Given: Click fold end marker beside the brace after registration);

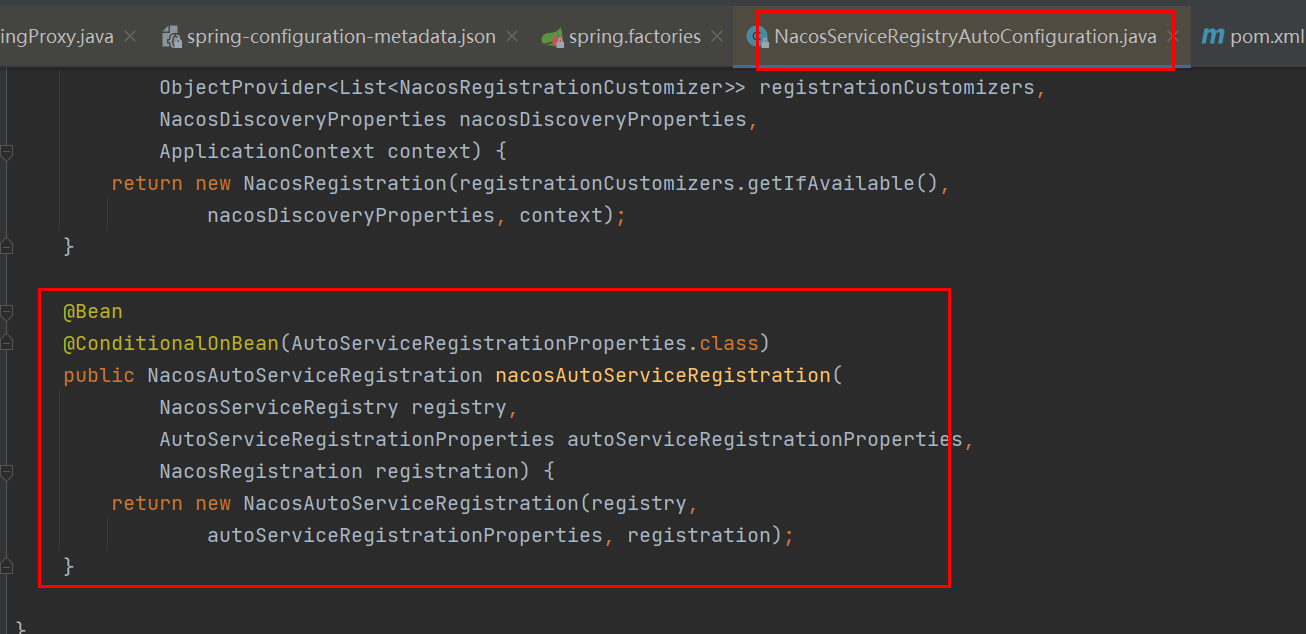Looking at the screenshot, I should click(7, 567).
